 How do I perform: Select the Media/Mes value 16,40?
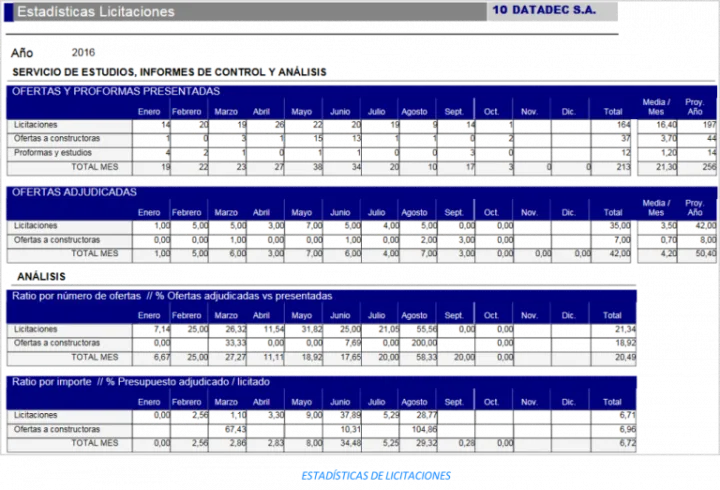click(x=667, y=124)
